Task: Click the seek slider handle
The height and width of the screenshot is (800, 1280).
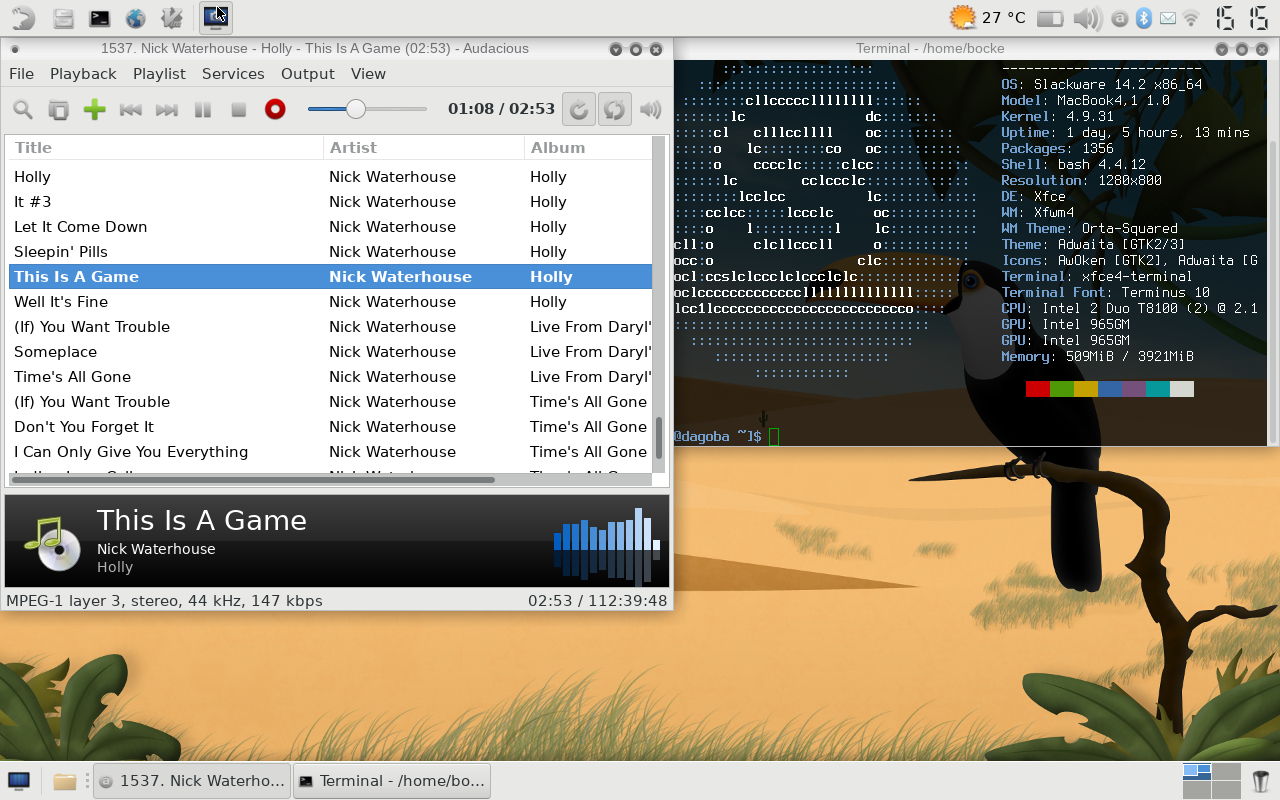Action: pos(355,109)
